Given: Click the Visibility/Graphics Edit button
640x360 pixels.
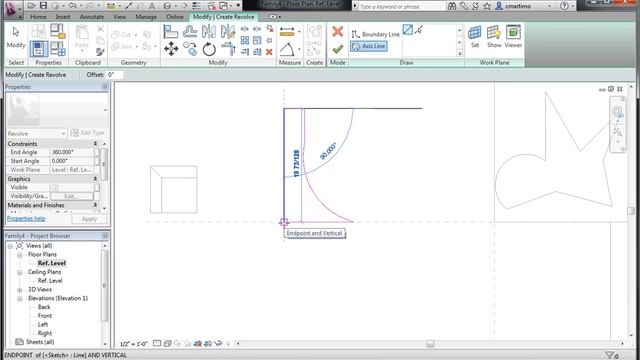Looking at the screenshot, I should tap(71, 196).
